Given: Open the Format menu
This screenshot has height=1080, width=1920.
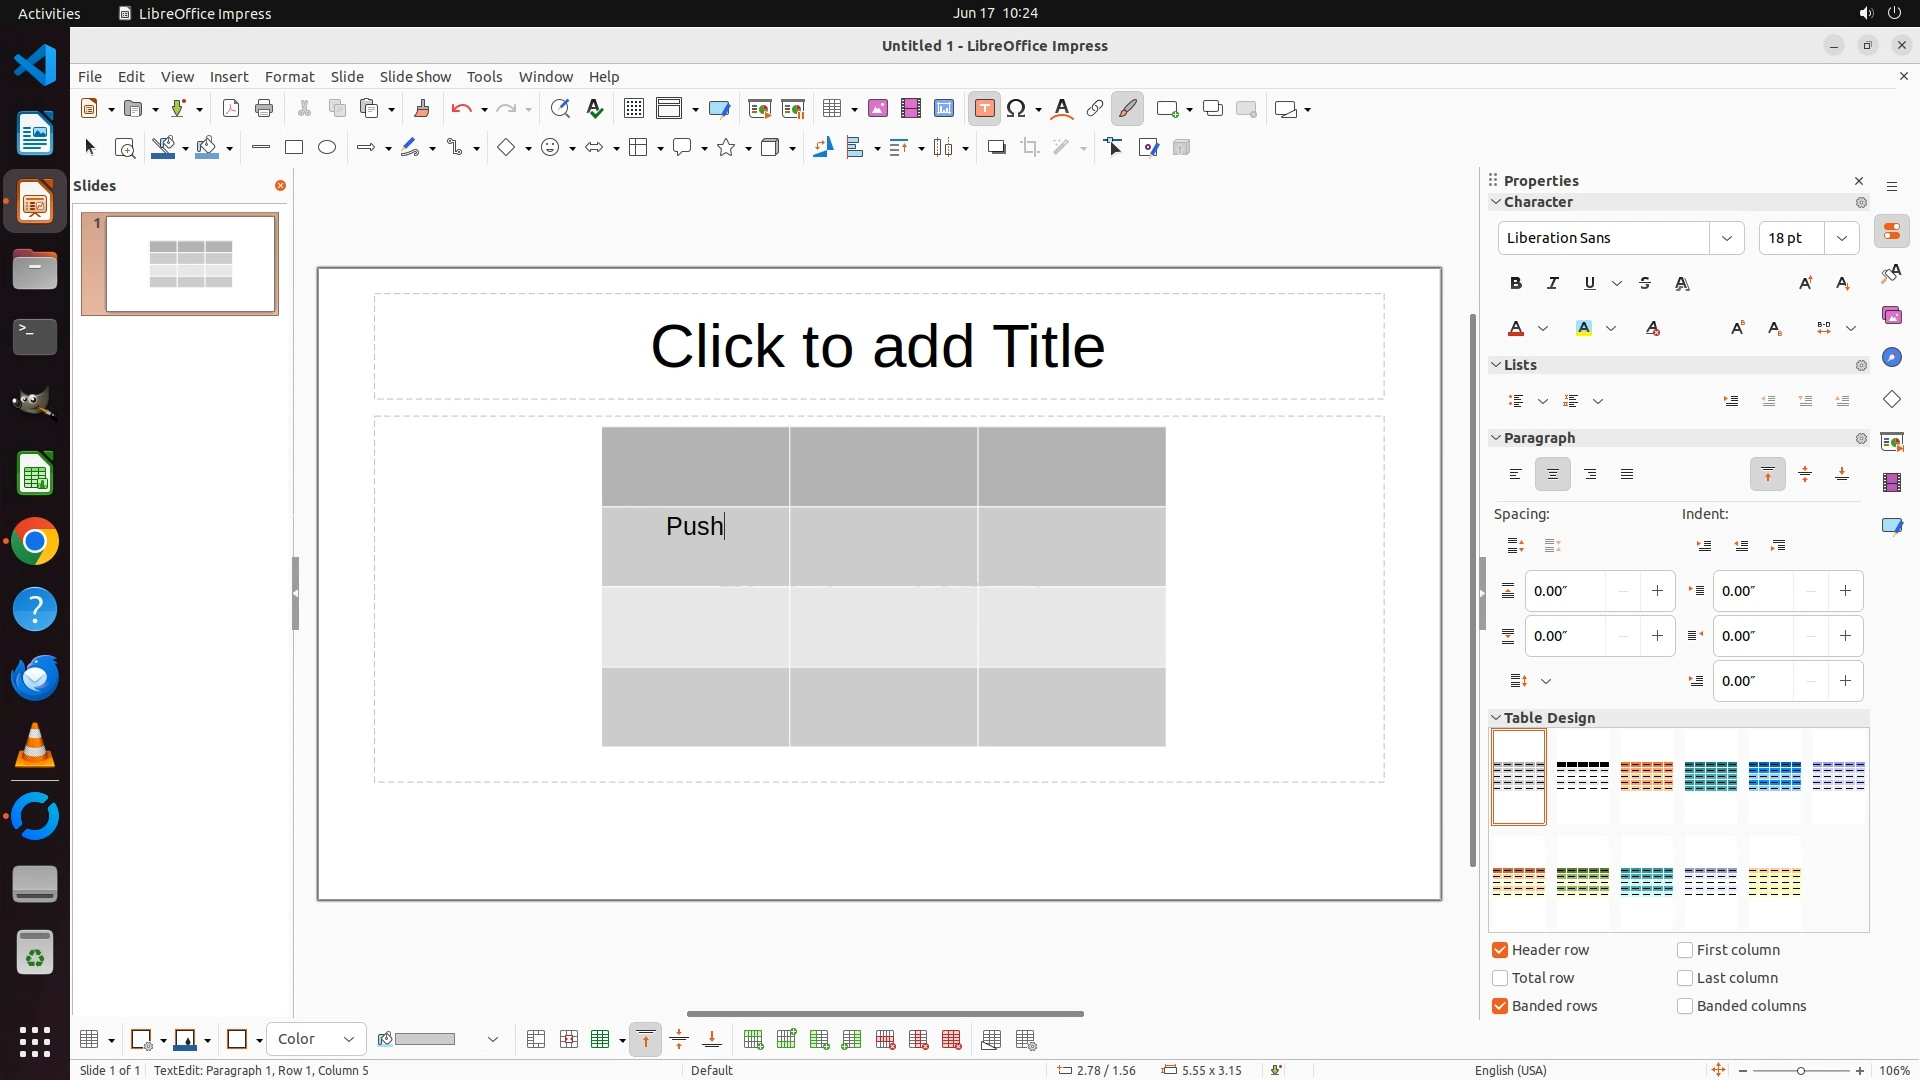Looking at the screenshot, I should click(289, 77).
